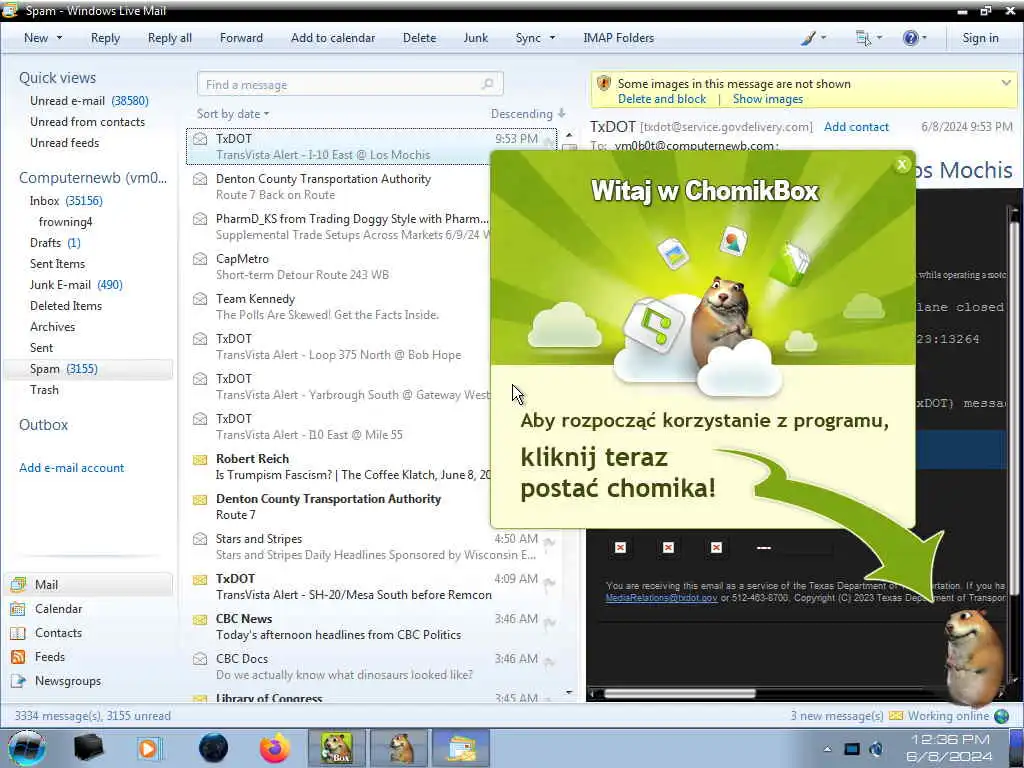Click Reply all in the toolbar

pos(170,38)
